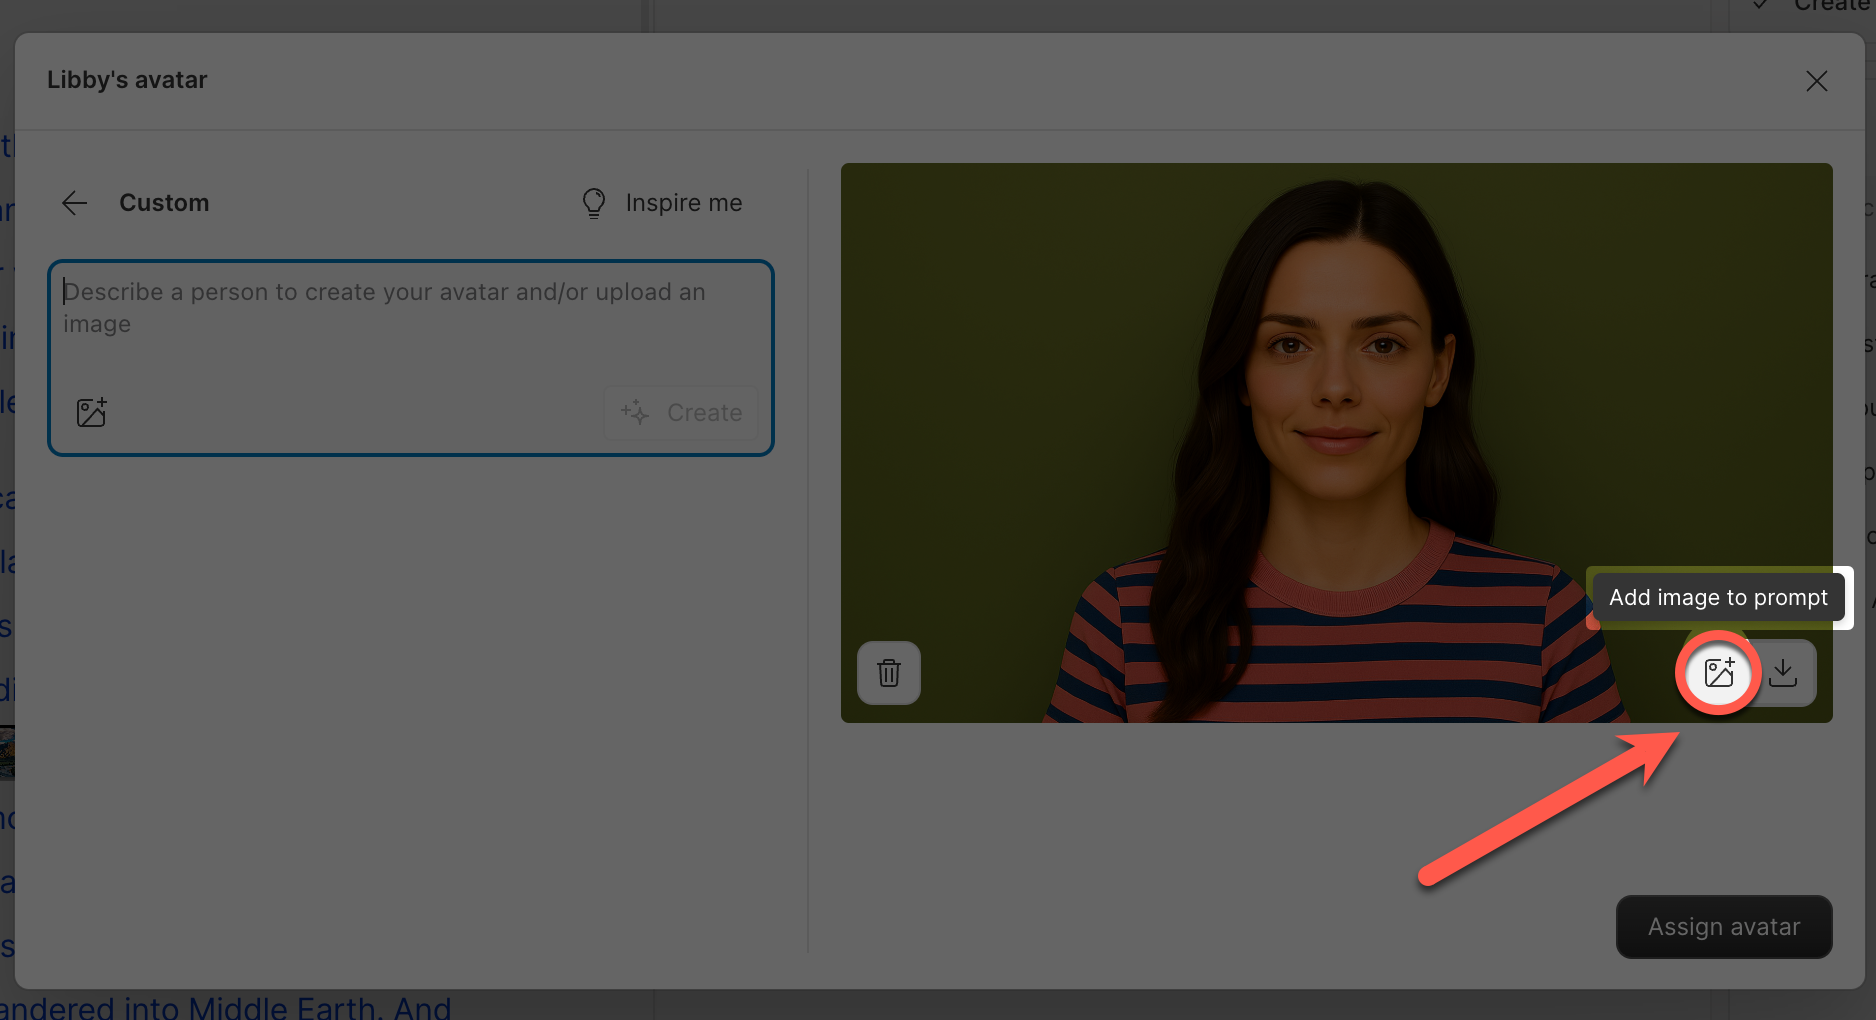Click the Libby's avatar dialog title
The image size is (1876, 1020).
click(127, 79)
